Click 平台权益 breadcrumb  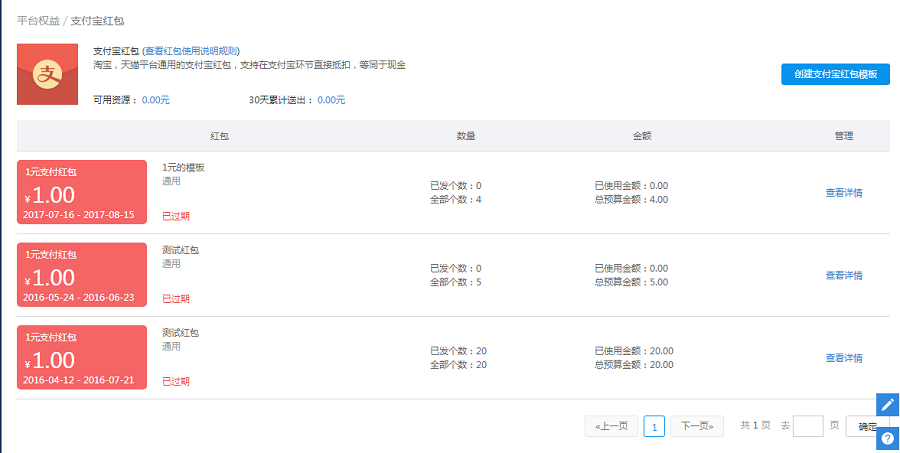click(x=38, y=21)
